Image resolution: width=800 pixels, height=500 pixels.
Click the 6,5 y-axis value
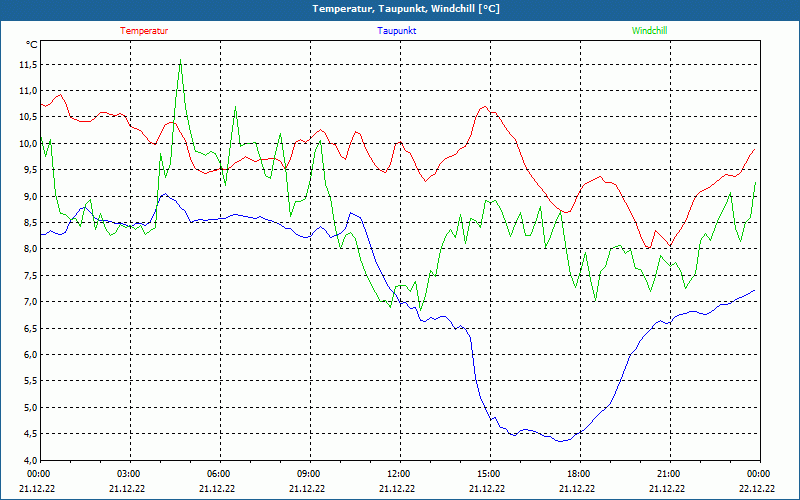click(30, 328)
